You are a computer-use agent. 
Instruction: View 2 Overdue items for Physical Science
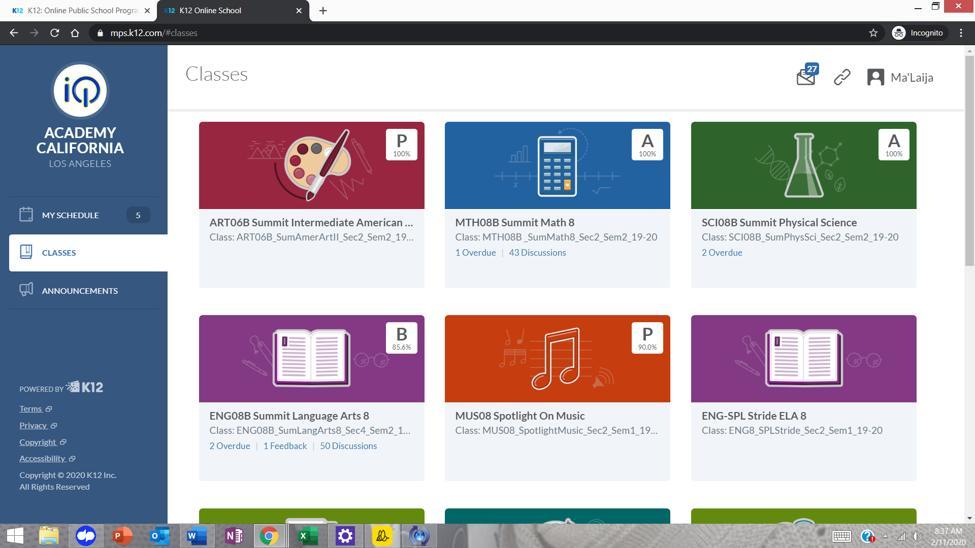pos(722,253)
